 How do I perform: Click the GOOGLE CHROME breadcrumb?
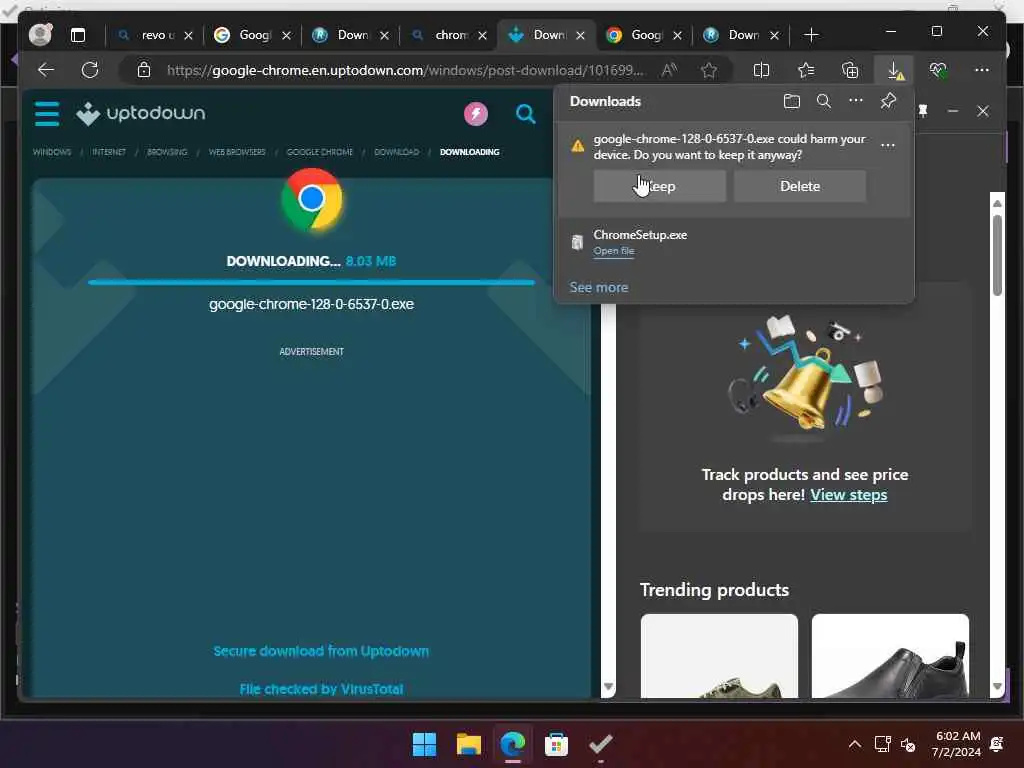point(319,152)
